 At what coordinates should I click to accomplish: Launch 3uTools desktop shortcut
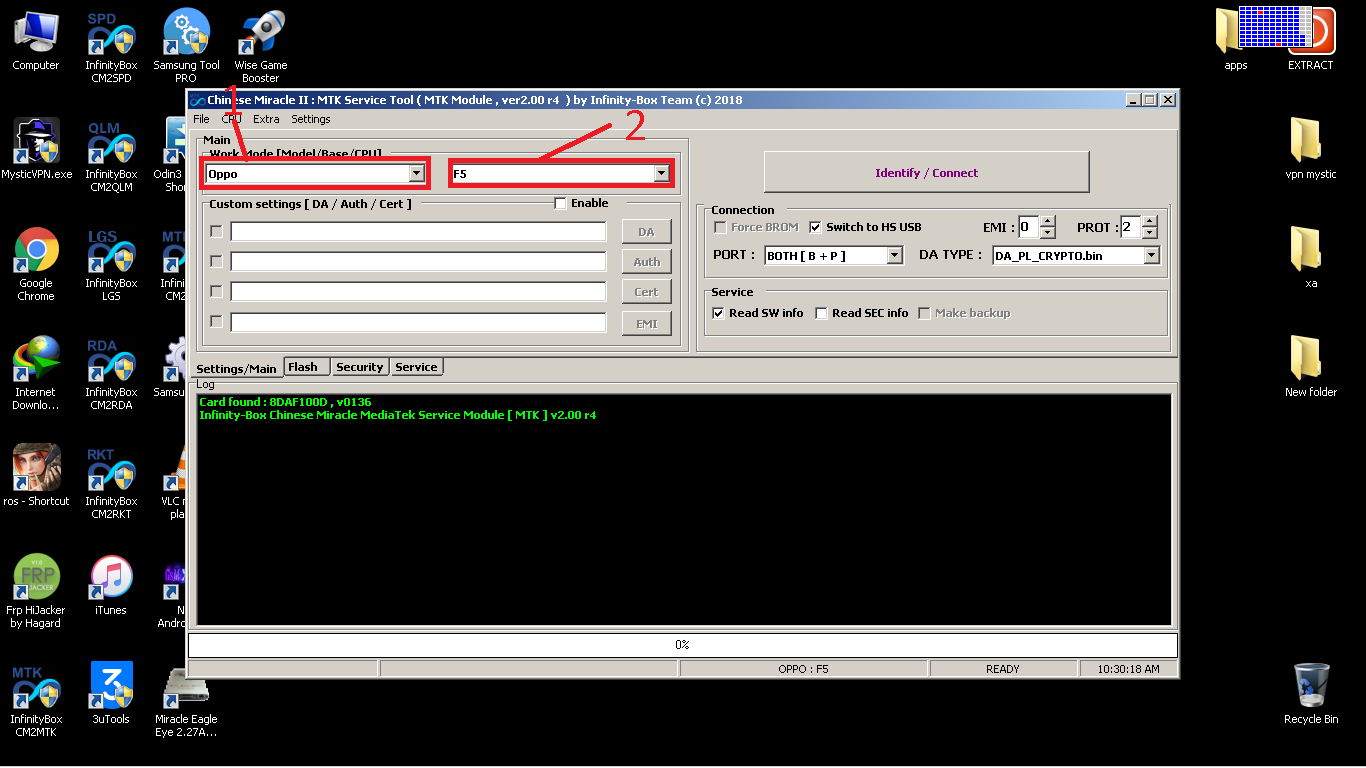point(111,694)
